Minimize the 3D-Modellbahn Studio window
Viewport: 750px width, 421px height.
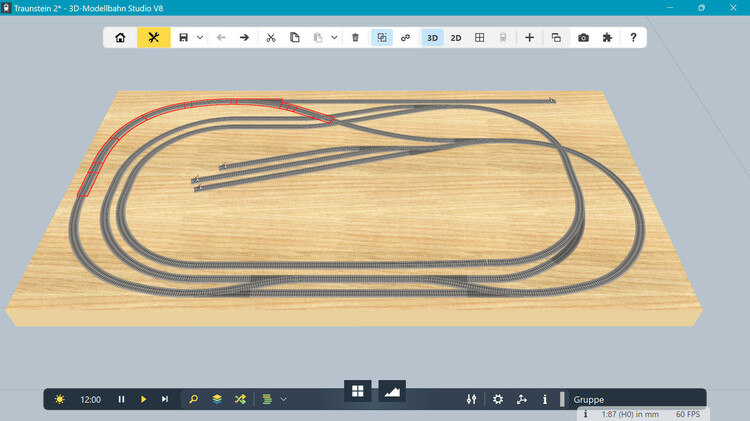tap(670, 8)
